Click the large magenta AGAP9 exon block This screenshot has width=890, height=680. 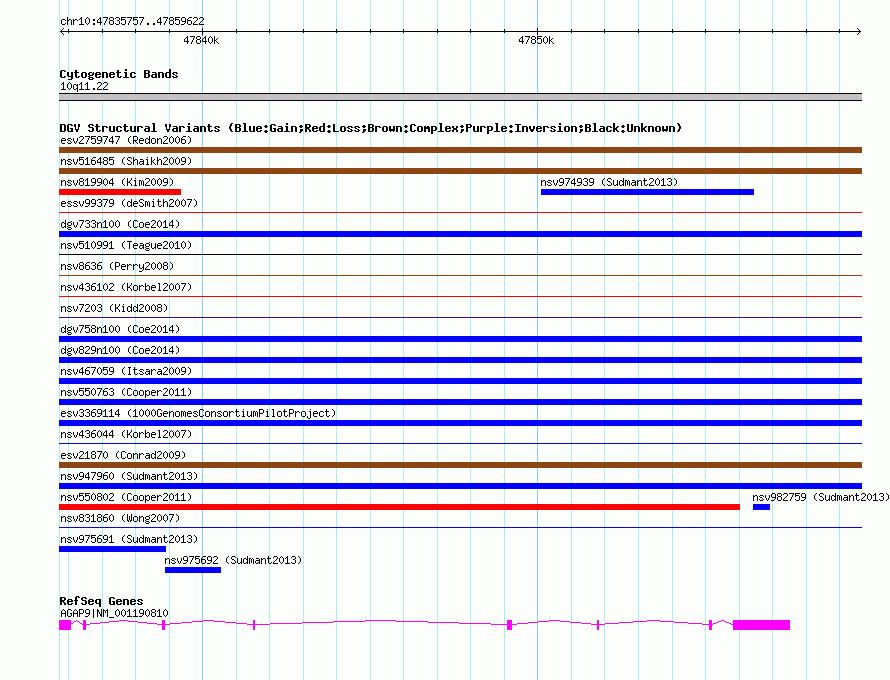tap(761, 625)
